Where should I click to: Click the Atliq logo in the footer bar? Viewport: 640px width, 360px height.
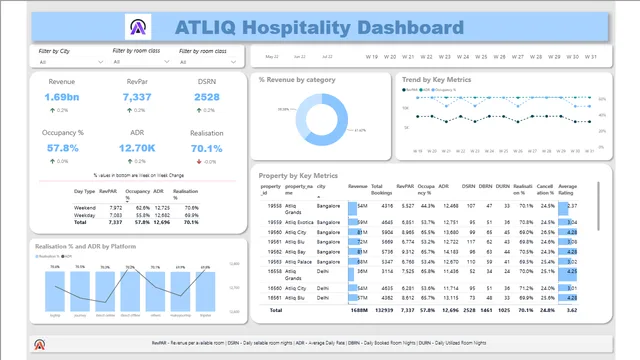40,344
